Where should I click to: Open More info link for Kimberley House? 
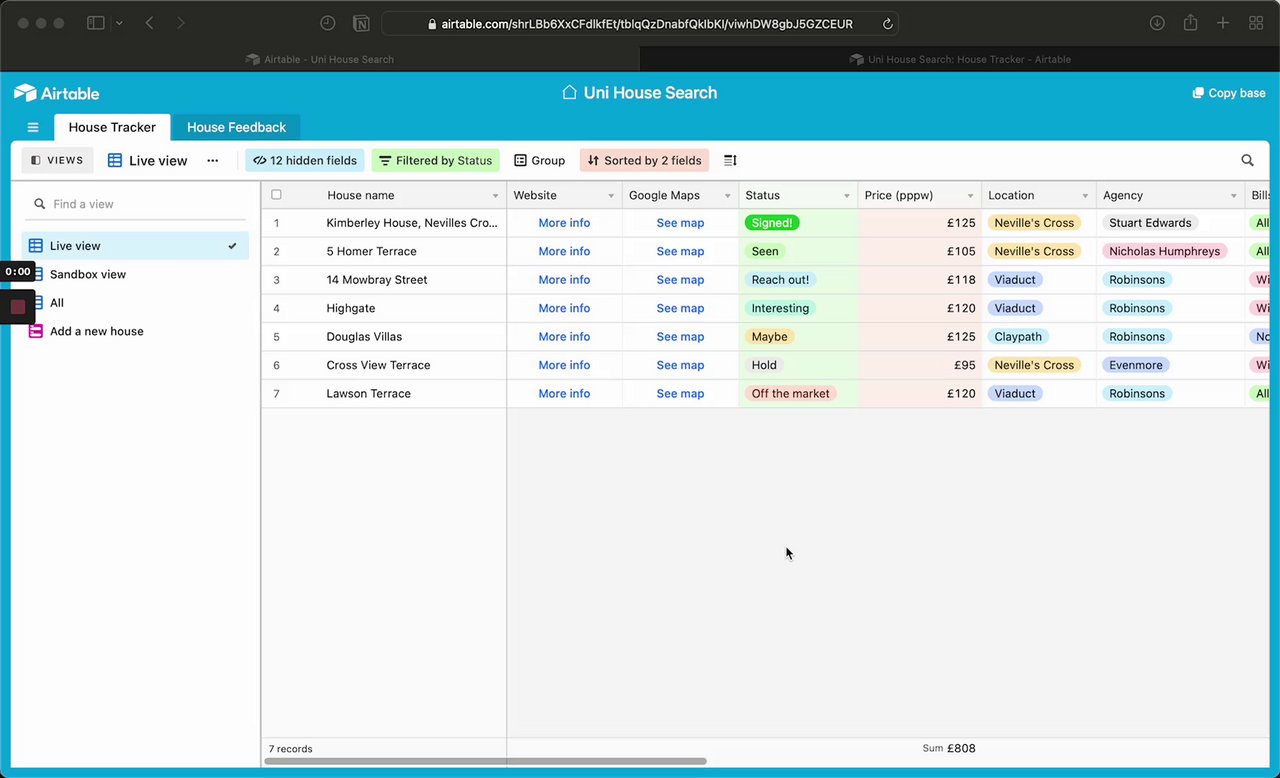pyautogui.click(x=564, y=223)
